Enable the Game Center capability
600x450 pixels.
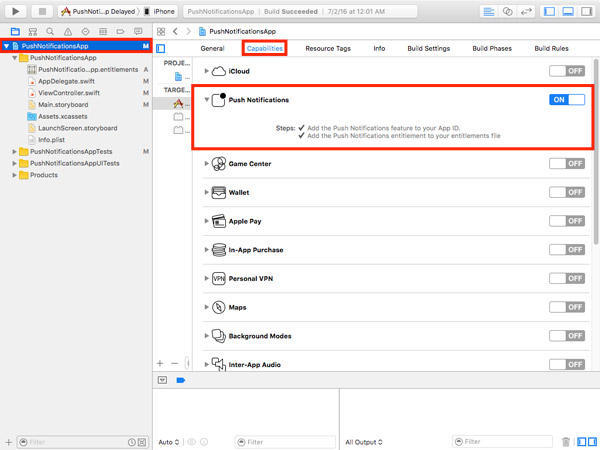coord(567,163)
